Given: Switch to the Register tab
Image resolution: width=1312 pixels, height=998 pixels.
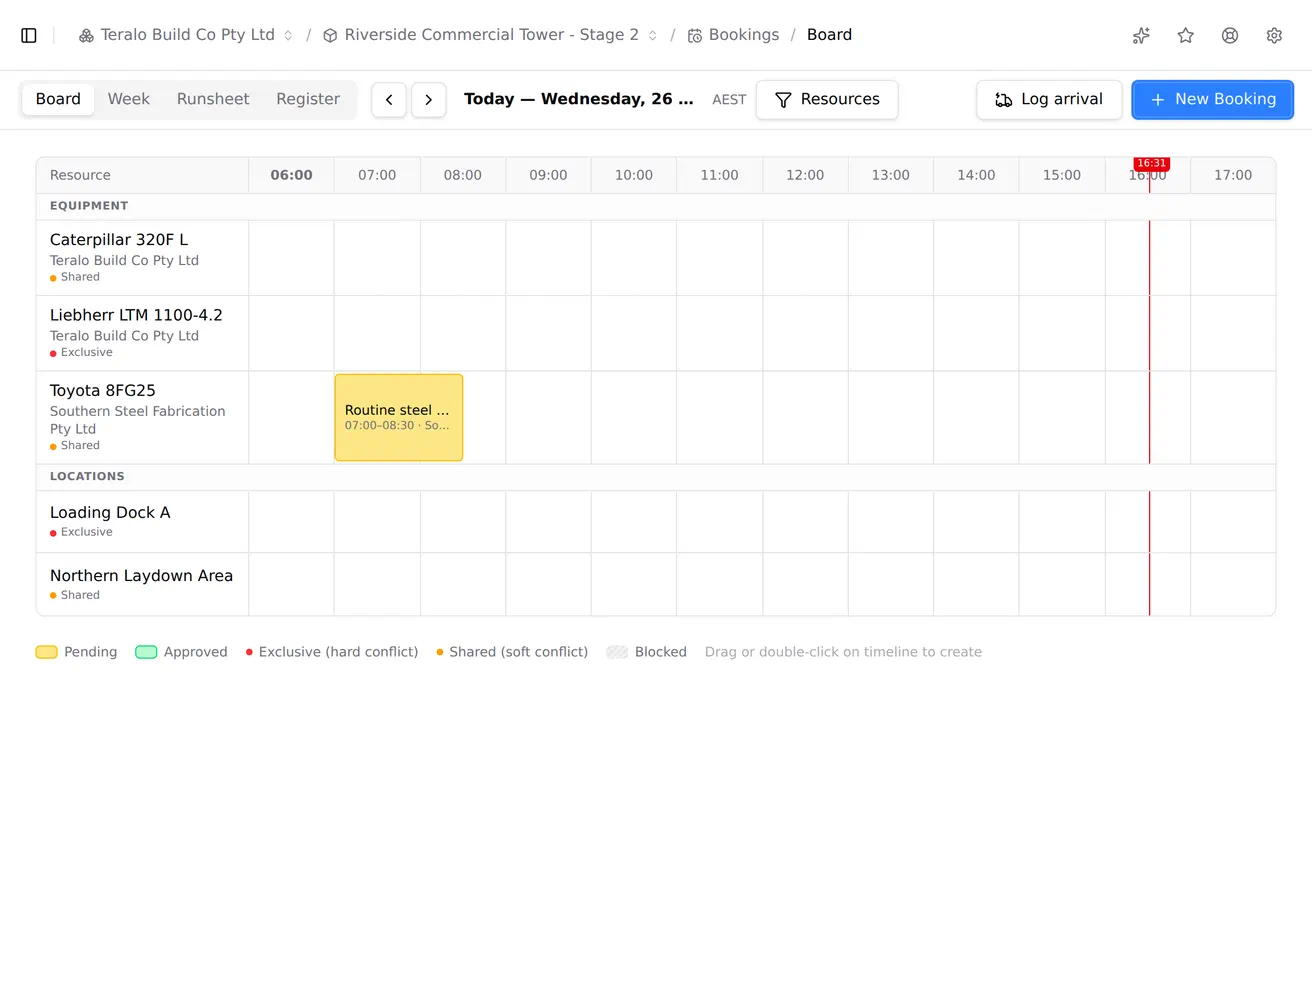Looking at the screenshot, I should 308,99.
